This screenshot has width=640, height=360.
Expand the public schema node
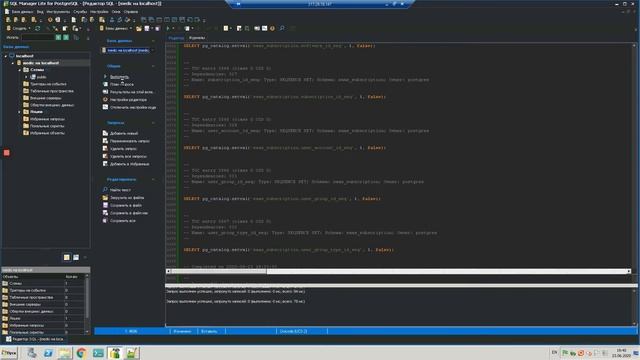tap(27, 77)
